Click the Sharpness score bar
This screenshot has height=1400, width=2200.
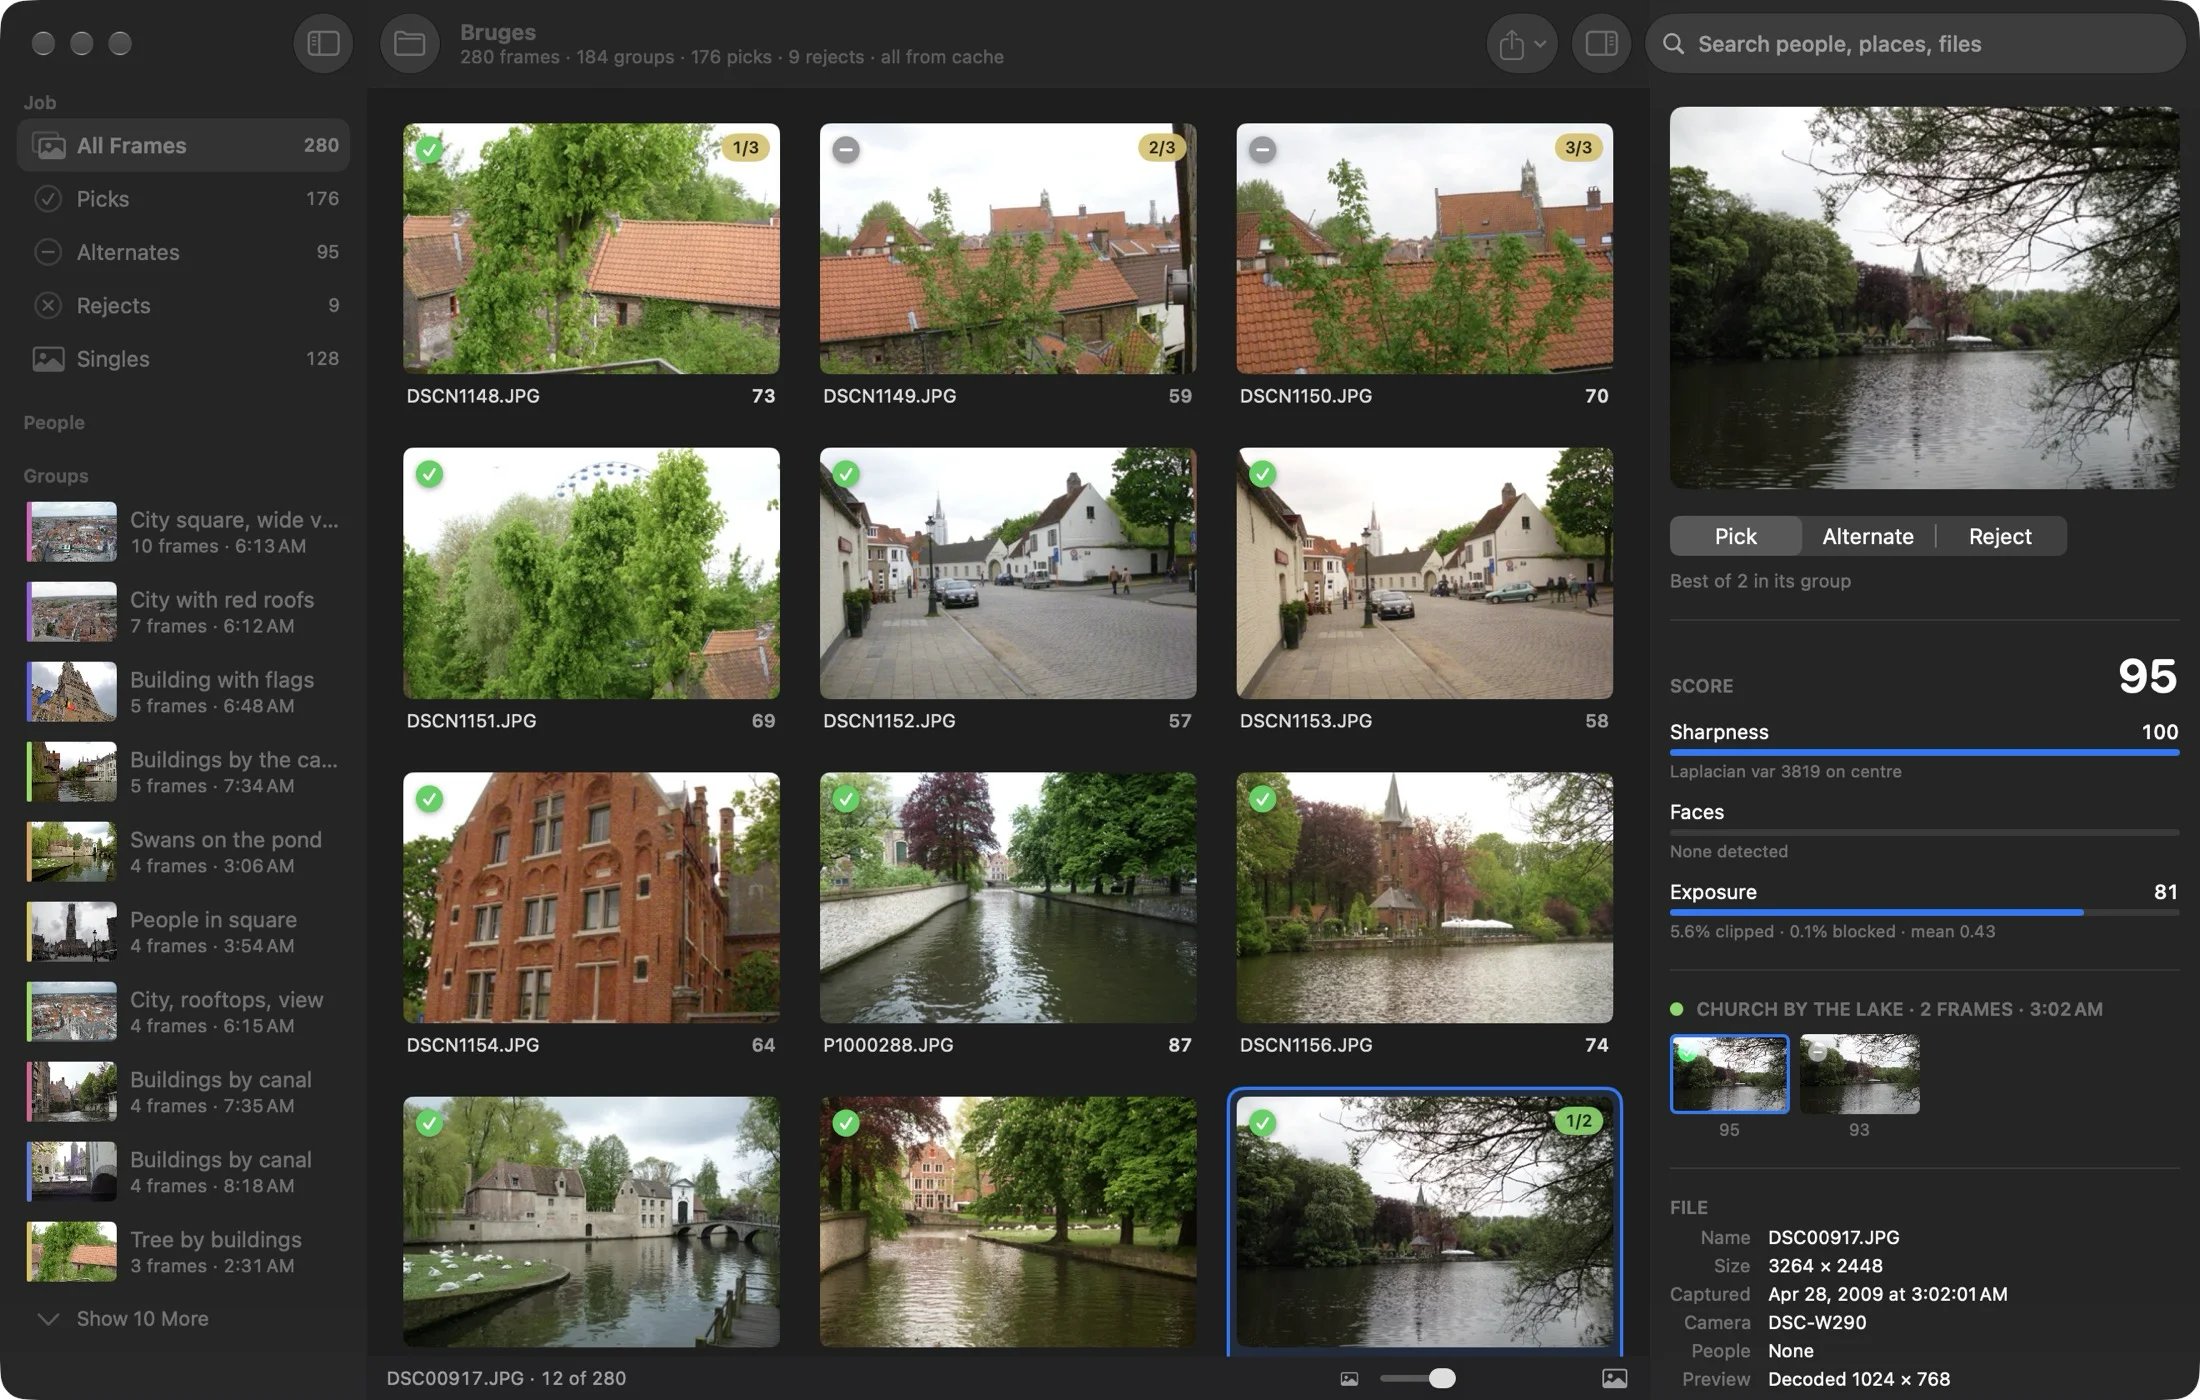[x=1924, y=752]
